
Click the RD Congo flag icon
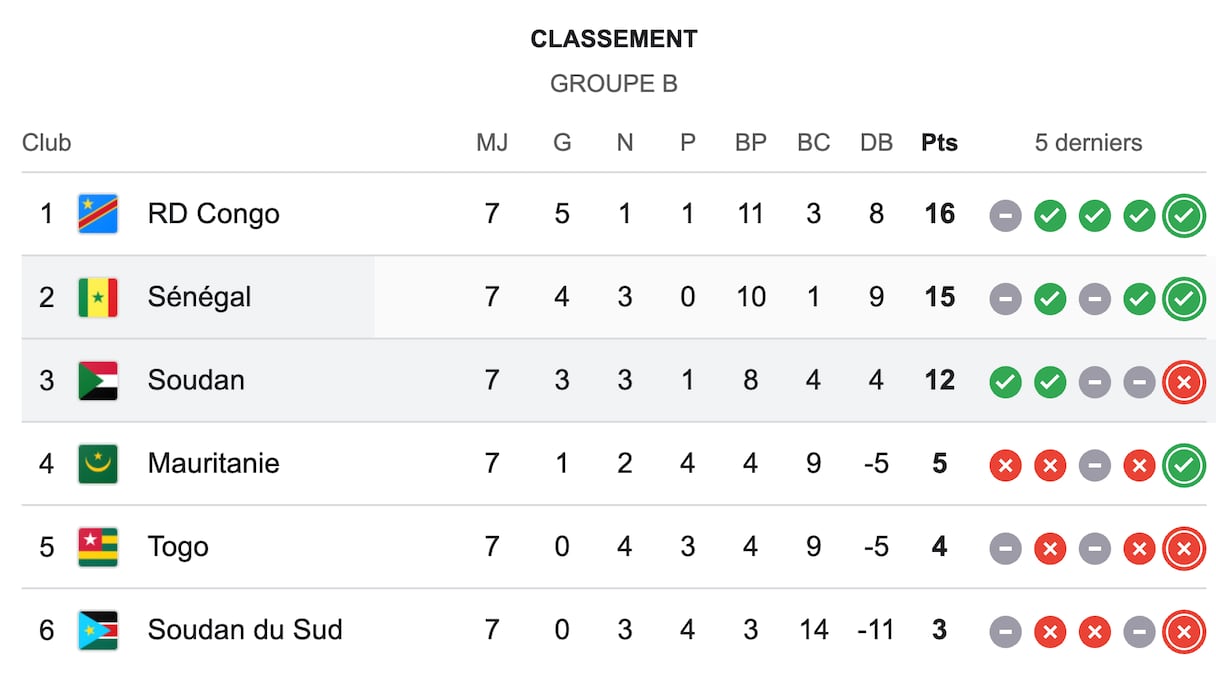pyautogui.click(x=98, y=214)
